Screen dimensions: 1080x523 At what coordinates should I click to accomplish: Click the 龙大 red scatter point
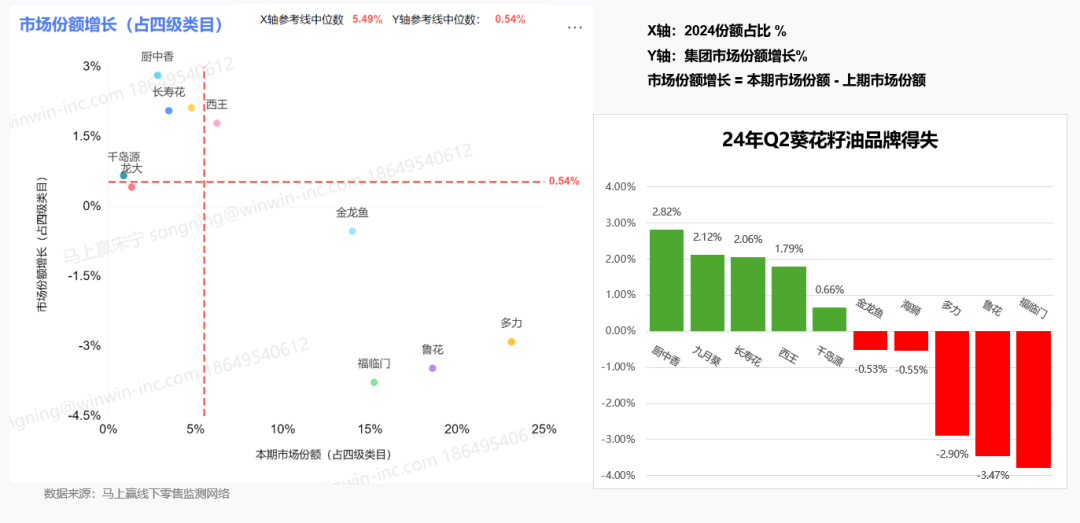[x=132, y=187]
